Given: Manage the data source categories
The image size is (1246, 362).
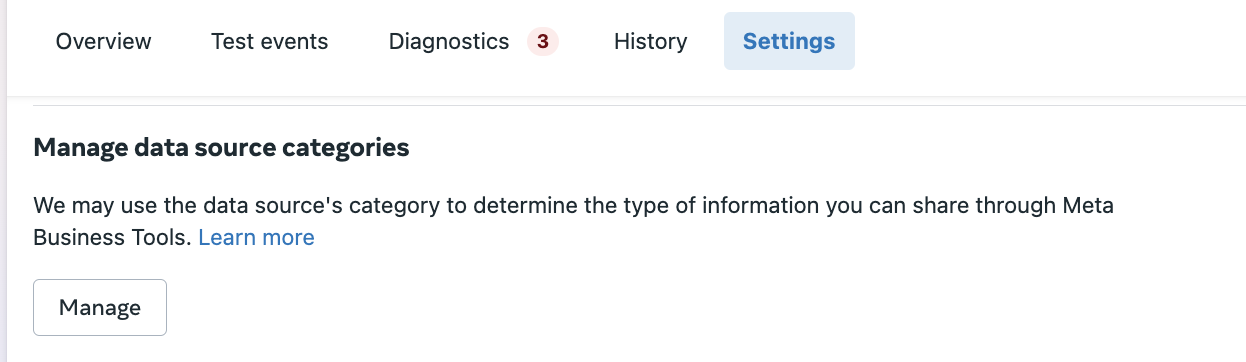Looking at the screenshot, I should [x=100, y=307].
